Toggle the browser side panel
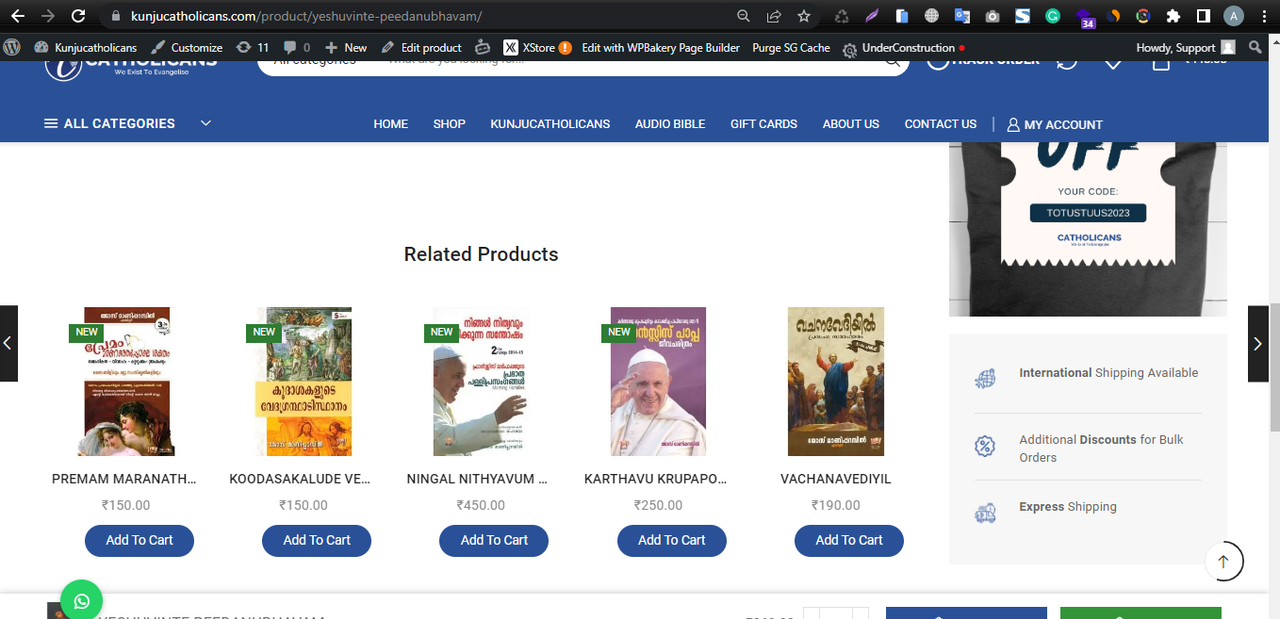The image size is (1280, 619). pos(1203,16)
